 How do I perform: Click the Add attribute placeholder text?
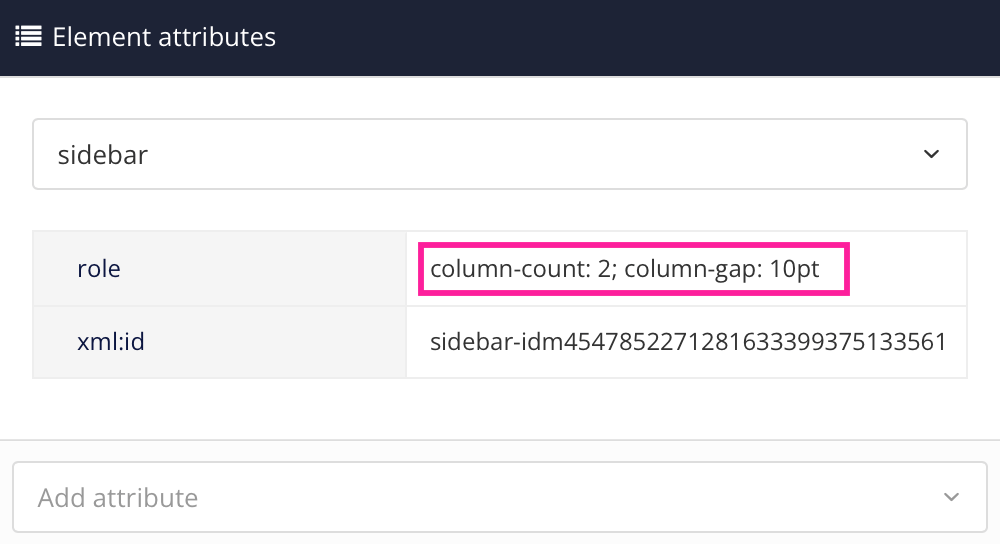point(118,497)
